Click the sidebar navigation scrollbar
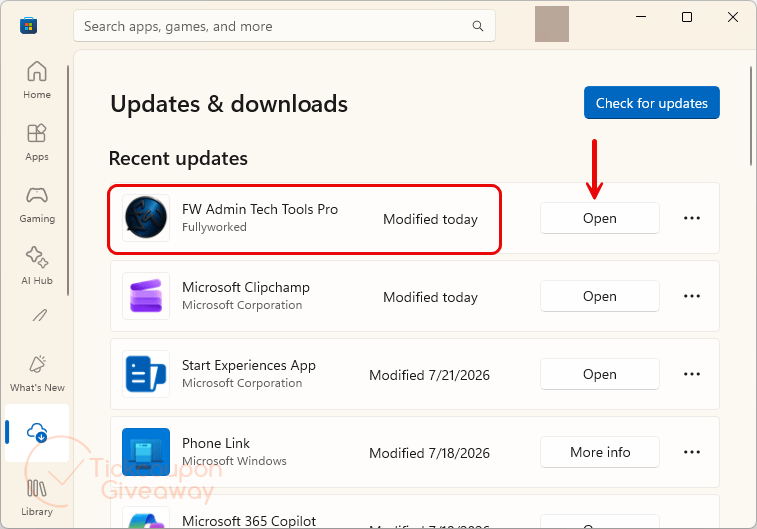The image size is (757, 529). click(x=68, y=181)
